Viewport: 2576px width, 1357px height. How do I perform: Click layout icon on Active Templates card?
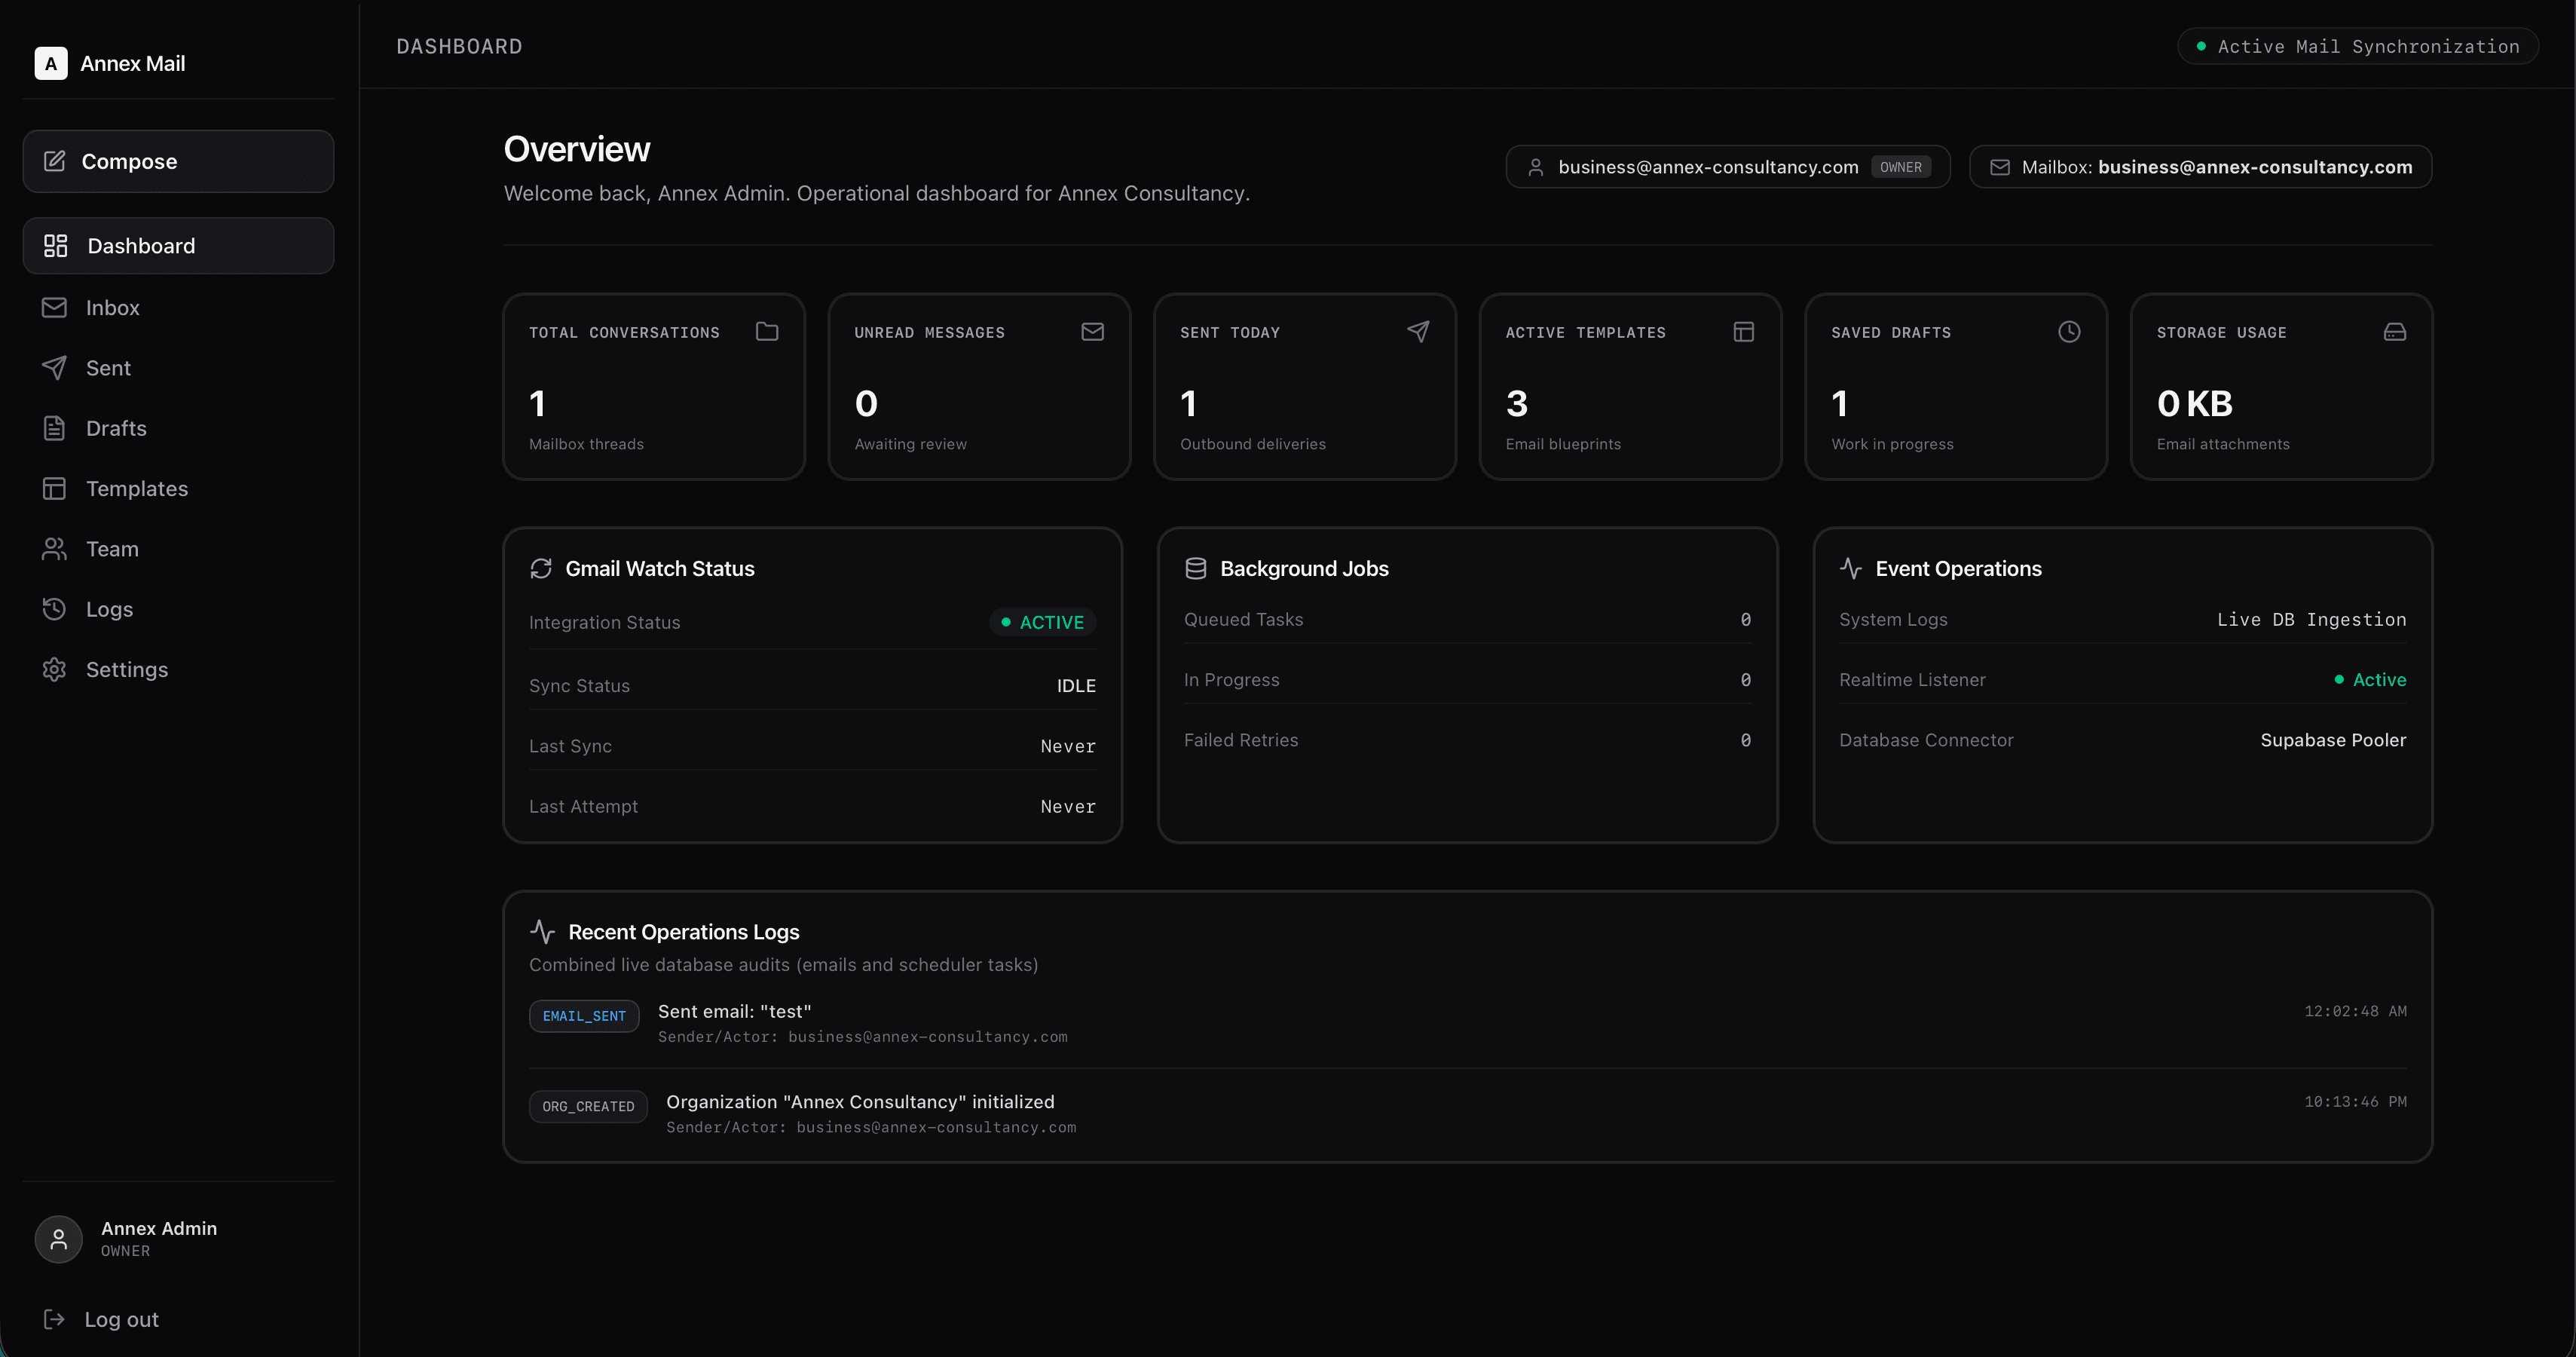1744,331
